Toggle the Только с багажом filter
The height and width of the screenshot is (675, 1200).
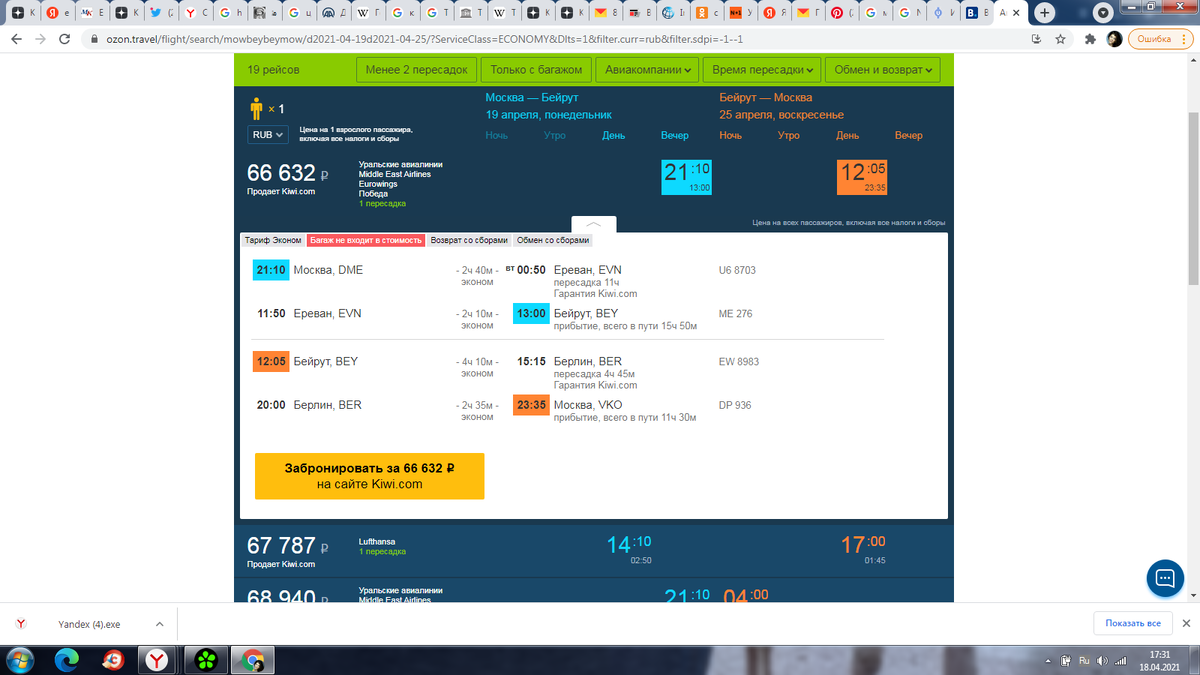point(536,70)
